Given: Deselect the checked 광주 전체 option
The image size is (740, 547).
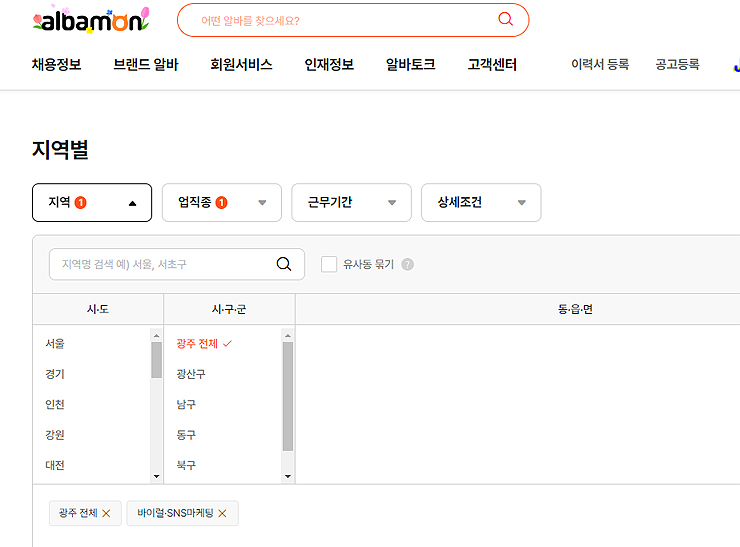Looking at the screenshot, I should tap(204, 344).
